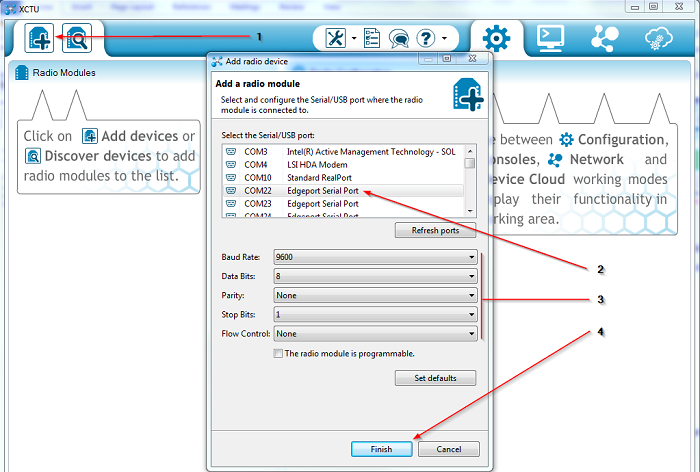Click the COM3 serial port icon
The image size is (700, 472).
point(231,152)
